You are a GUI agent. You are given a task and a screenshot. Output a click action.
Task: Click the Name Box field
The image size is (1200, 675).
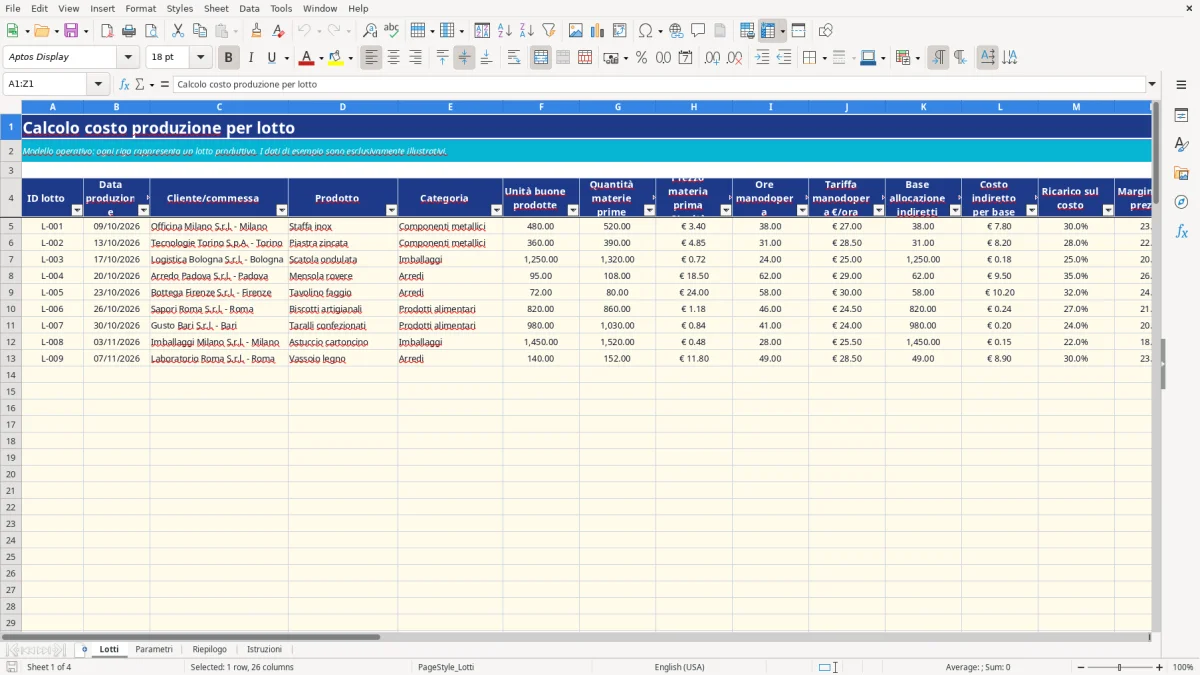pyautogui.click(x=46, y=84)
